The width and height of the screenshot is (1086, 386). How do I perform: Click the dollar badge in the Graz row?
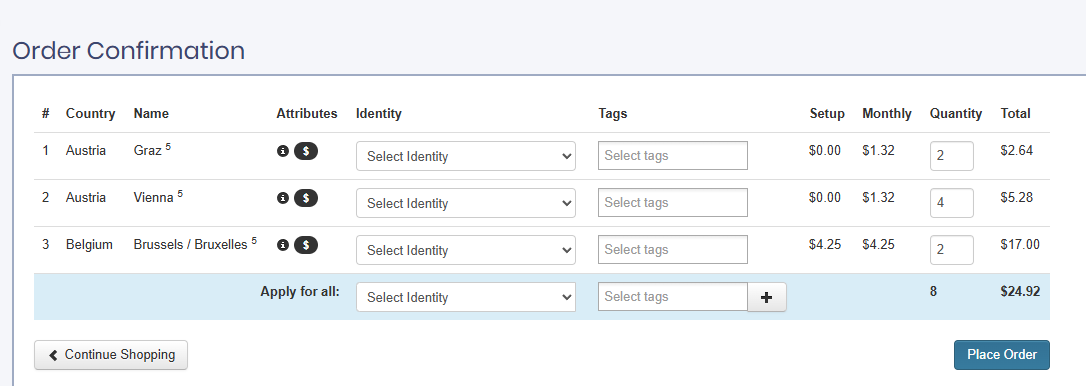pos(306,151)
